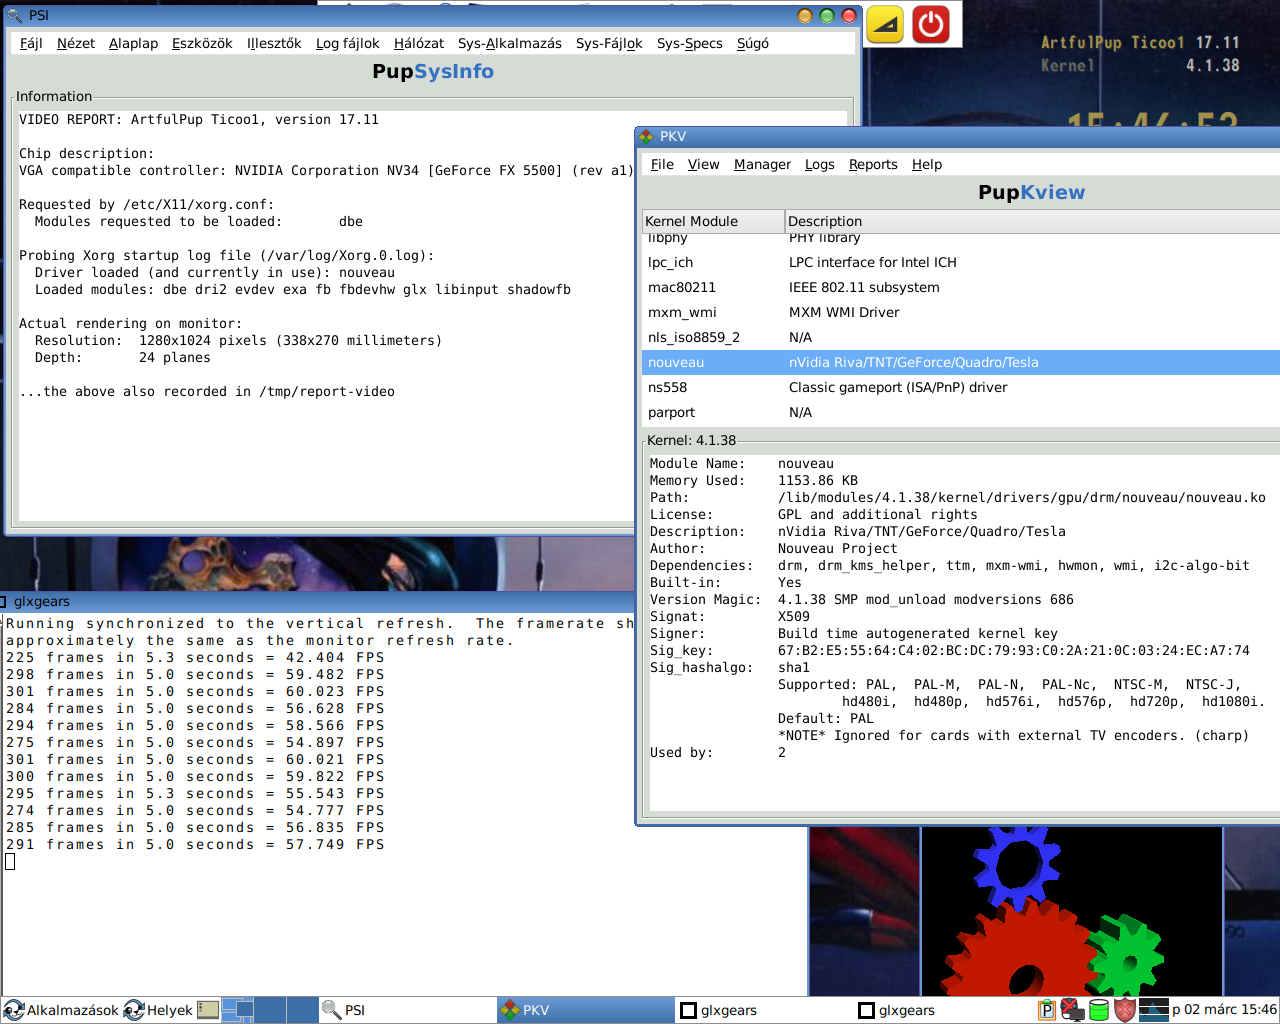Click the PupKview heading in PKV
The image size is (1280, 1024).
(x=1031, y=192)
